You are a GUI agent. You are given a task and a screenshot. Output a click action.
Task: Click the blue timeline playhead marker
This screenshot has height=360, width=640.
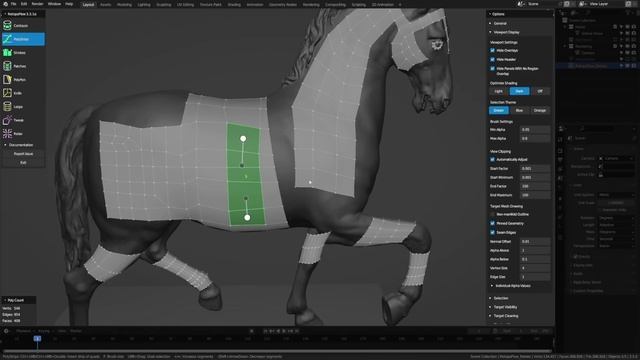point(37,339)
